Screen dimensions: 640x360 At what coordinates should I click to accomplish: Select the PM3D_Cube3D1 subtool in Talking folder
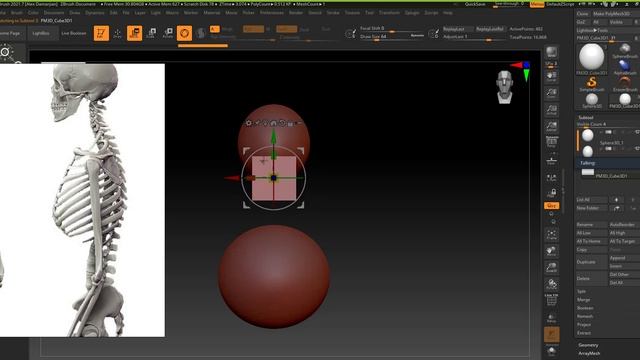tap(610, 173)
